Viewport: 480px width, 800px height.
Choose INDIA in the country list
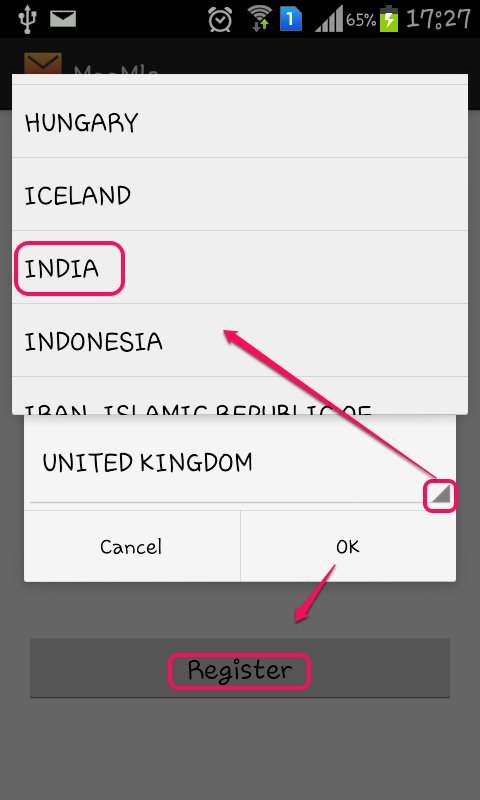point(240,267)
